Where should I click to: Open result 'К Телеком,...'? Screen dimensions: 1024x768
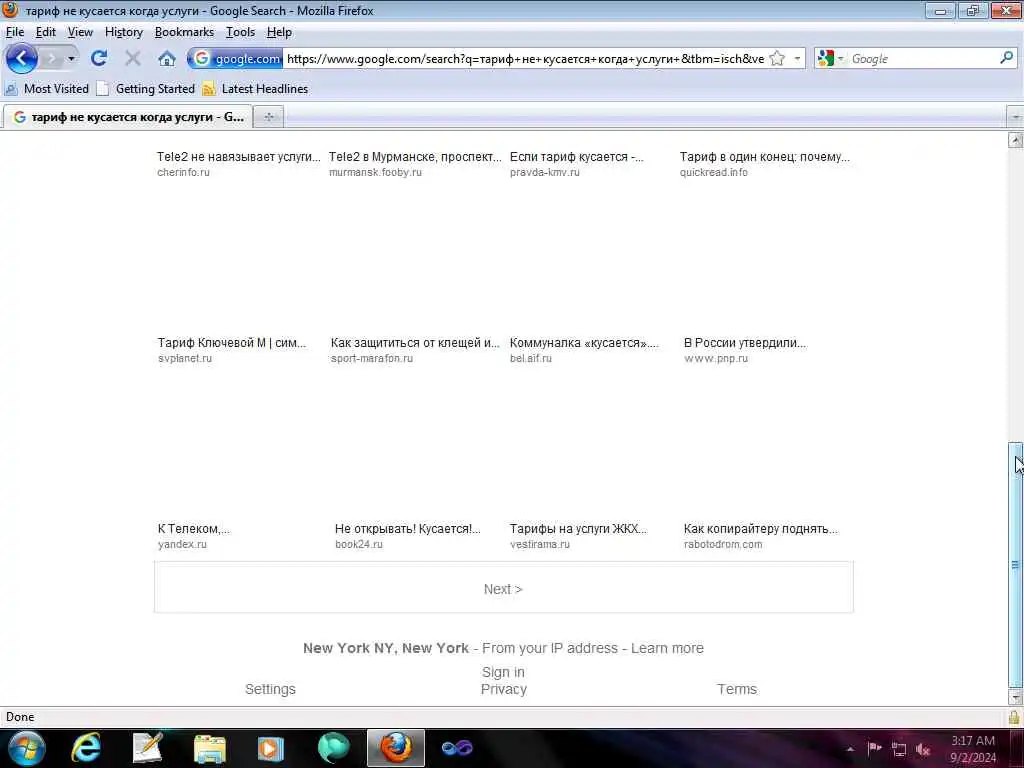[x=194, y=529]
